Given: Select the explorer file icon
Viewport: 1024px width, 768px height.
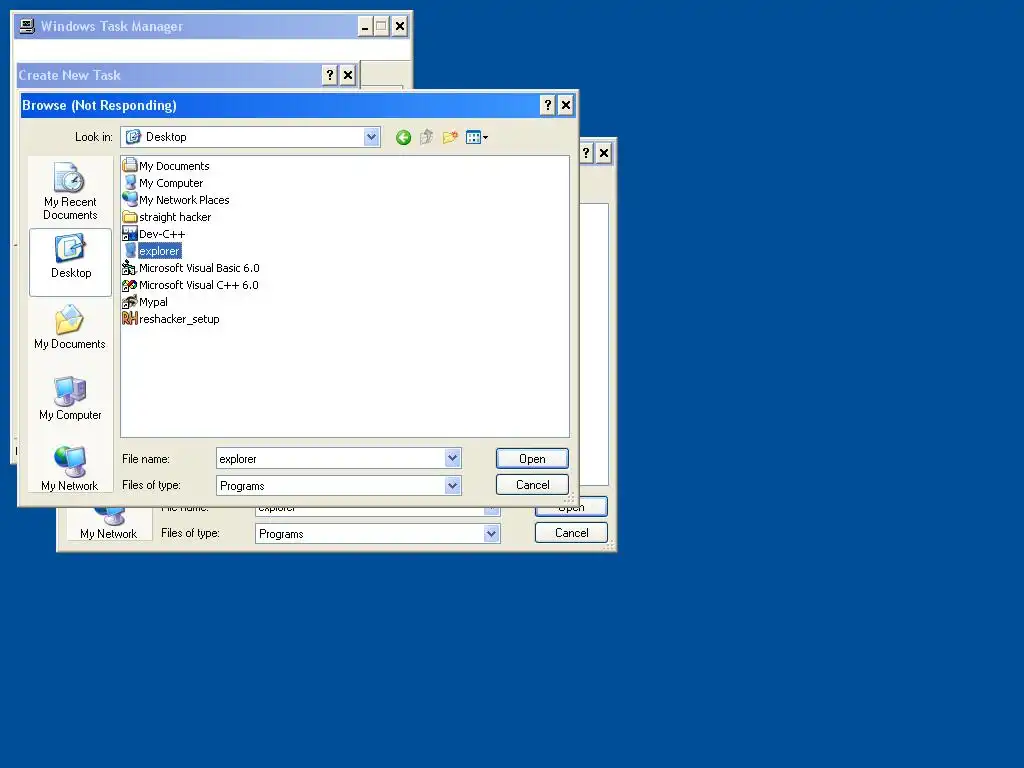Looking at the screenshot, I should tap(130, 250).
